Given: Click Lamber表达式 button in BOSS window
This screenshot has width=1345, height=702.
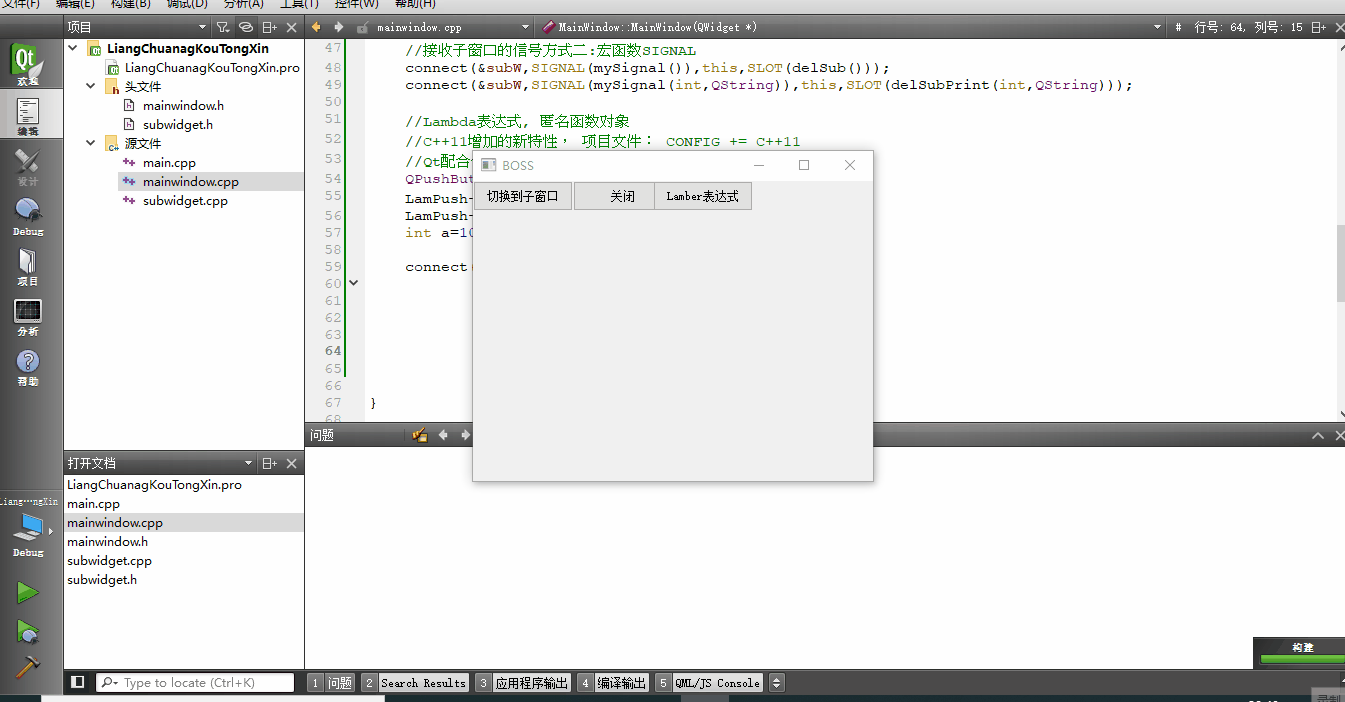Looking at the screenshot, I should tap(702, 196).
